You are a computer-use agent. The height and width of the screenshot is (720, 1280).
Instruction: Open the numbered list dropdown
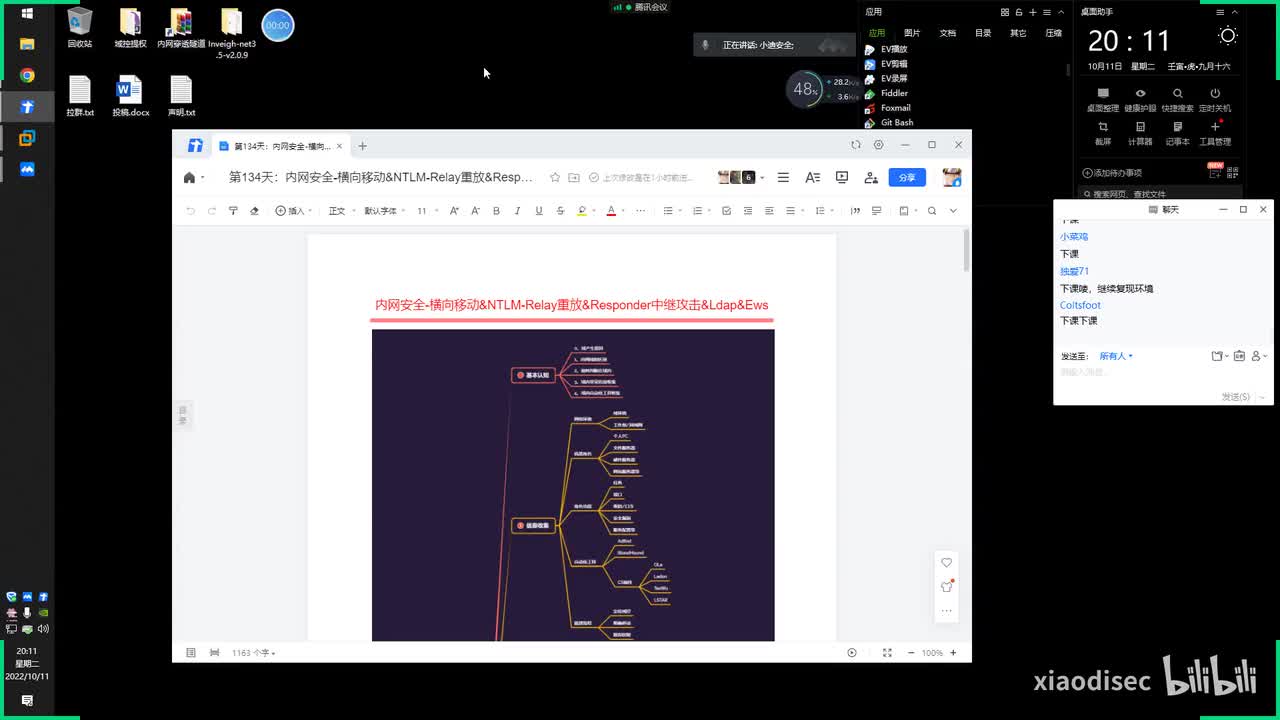coord(701,211)
